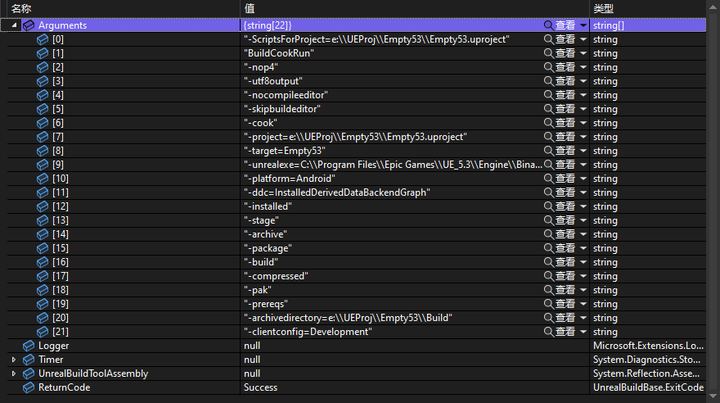
Task: Click 查看 text on the "-stage" row
Action: tap(565, 220)
